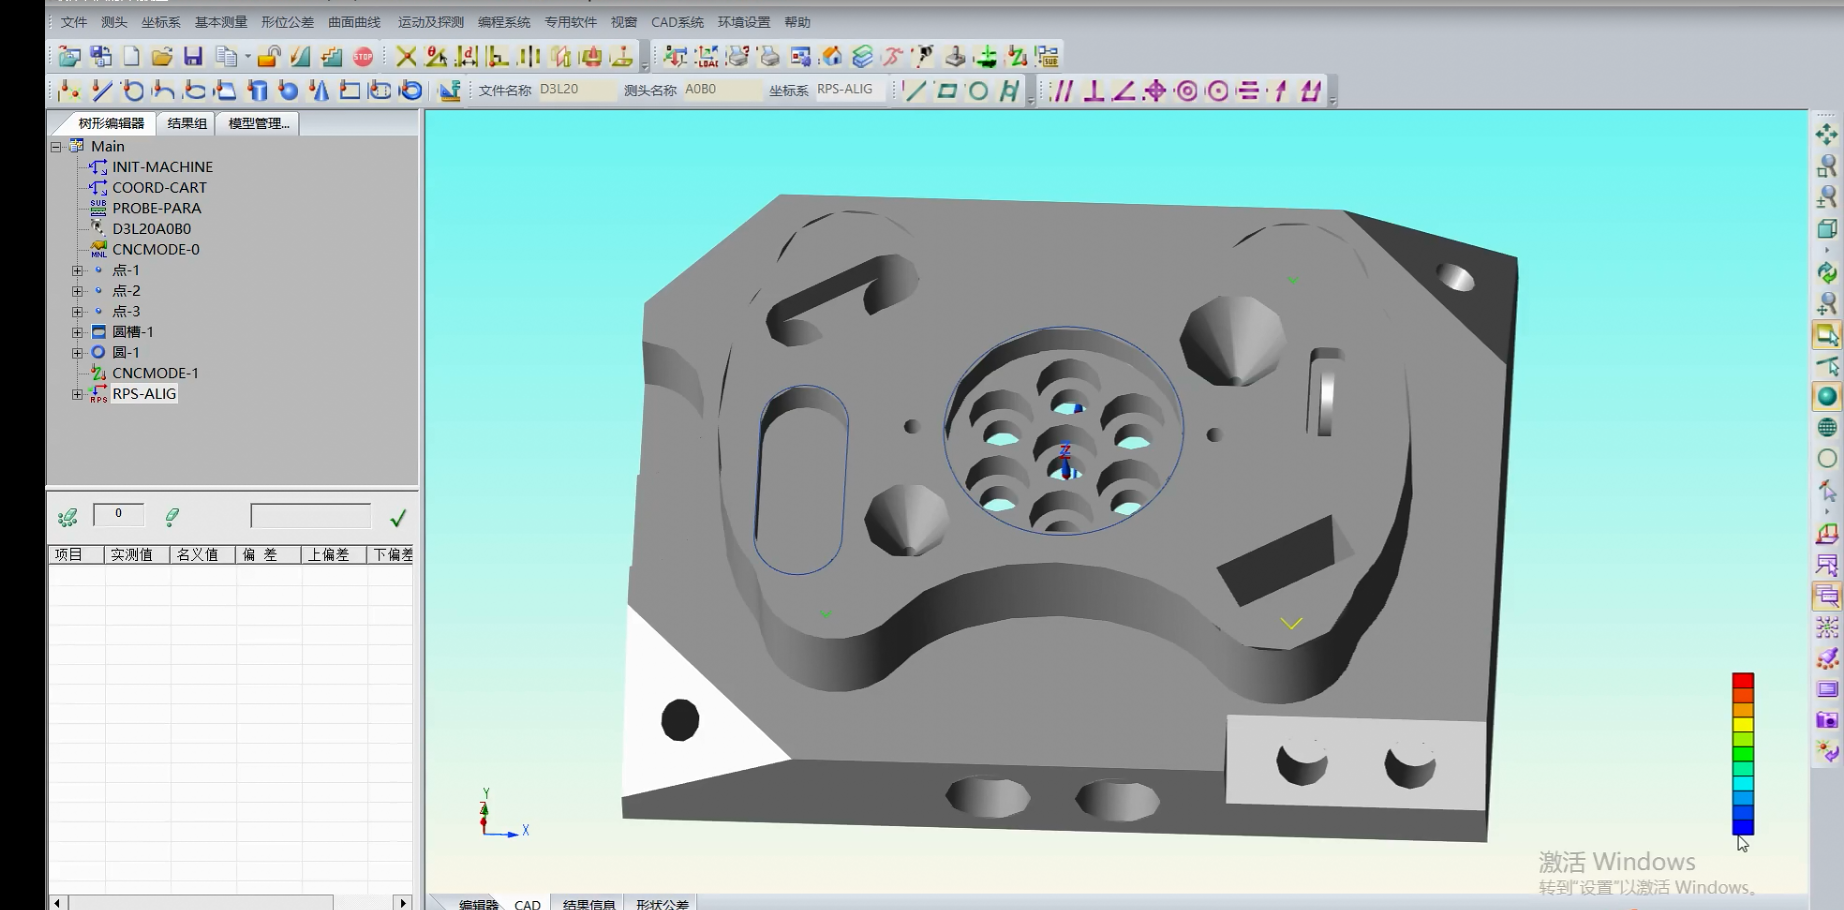Viewport: 1844px width, 910px height.
Task: Toggle the stacked windows selection icon in sidebar
Action: tap(1827, 596)
